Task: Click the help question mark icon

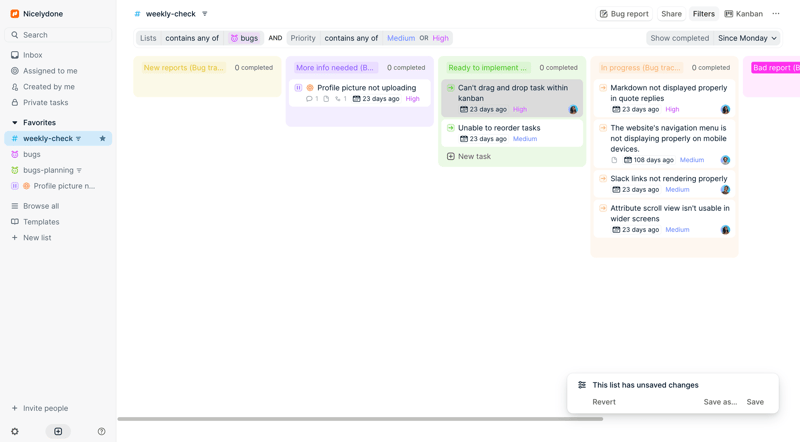Action: (102, 431)
